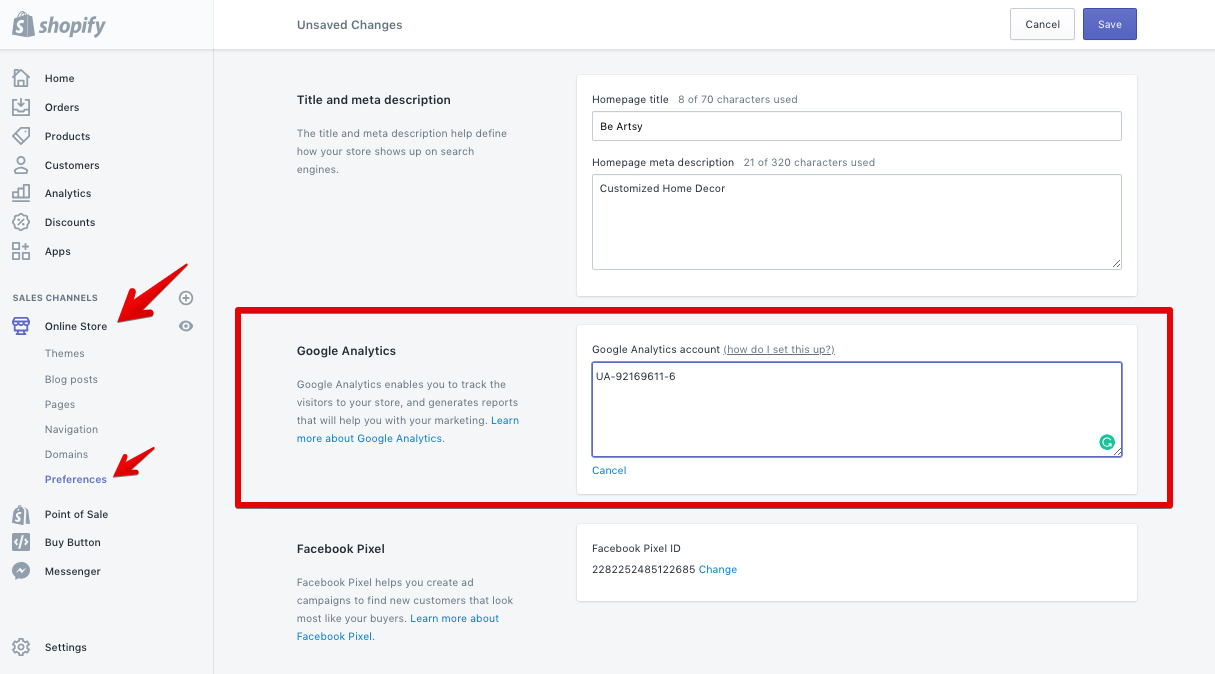1215x674 pixels.
Task: Click the Products tag icon
Action: click(x=21, y=136)
